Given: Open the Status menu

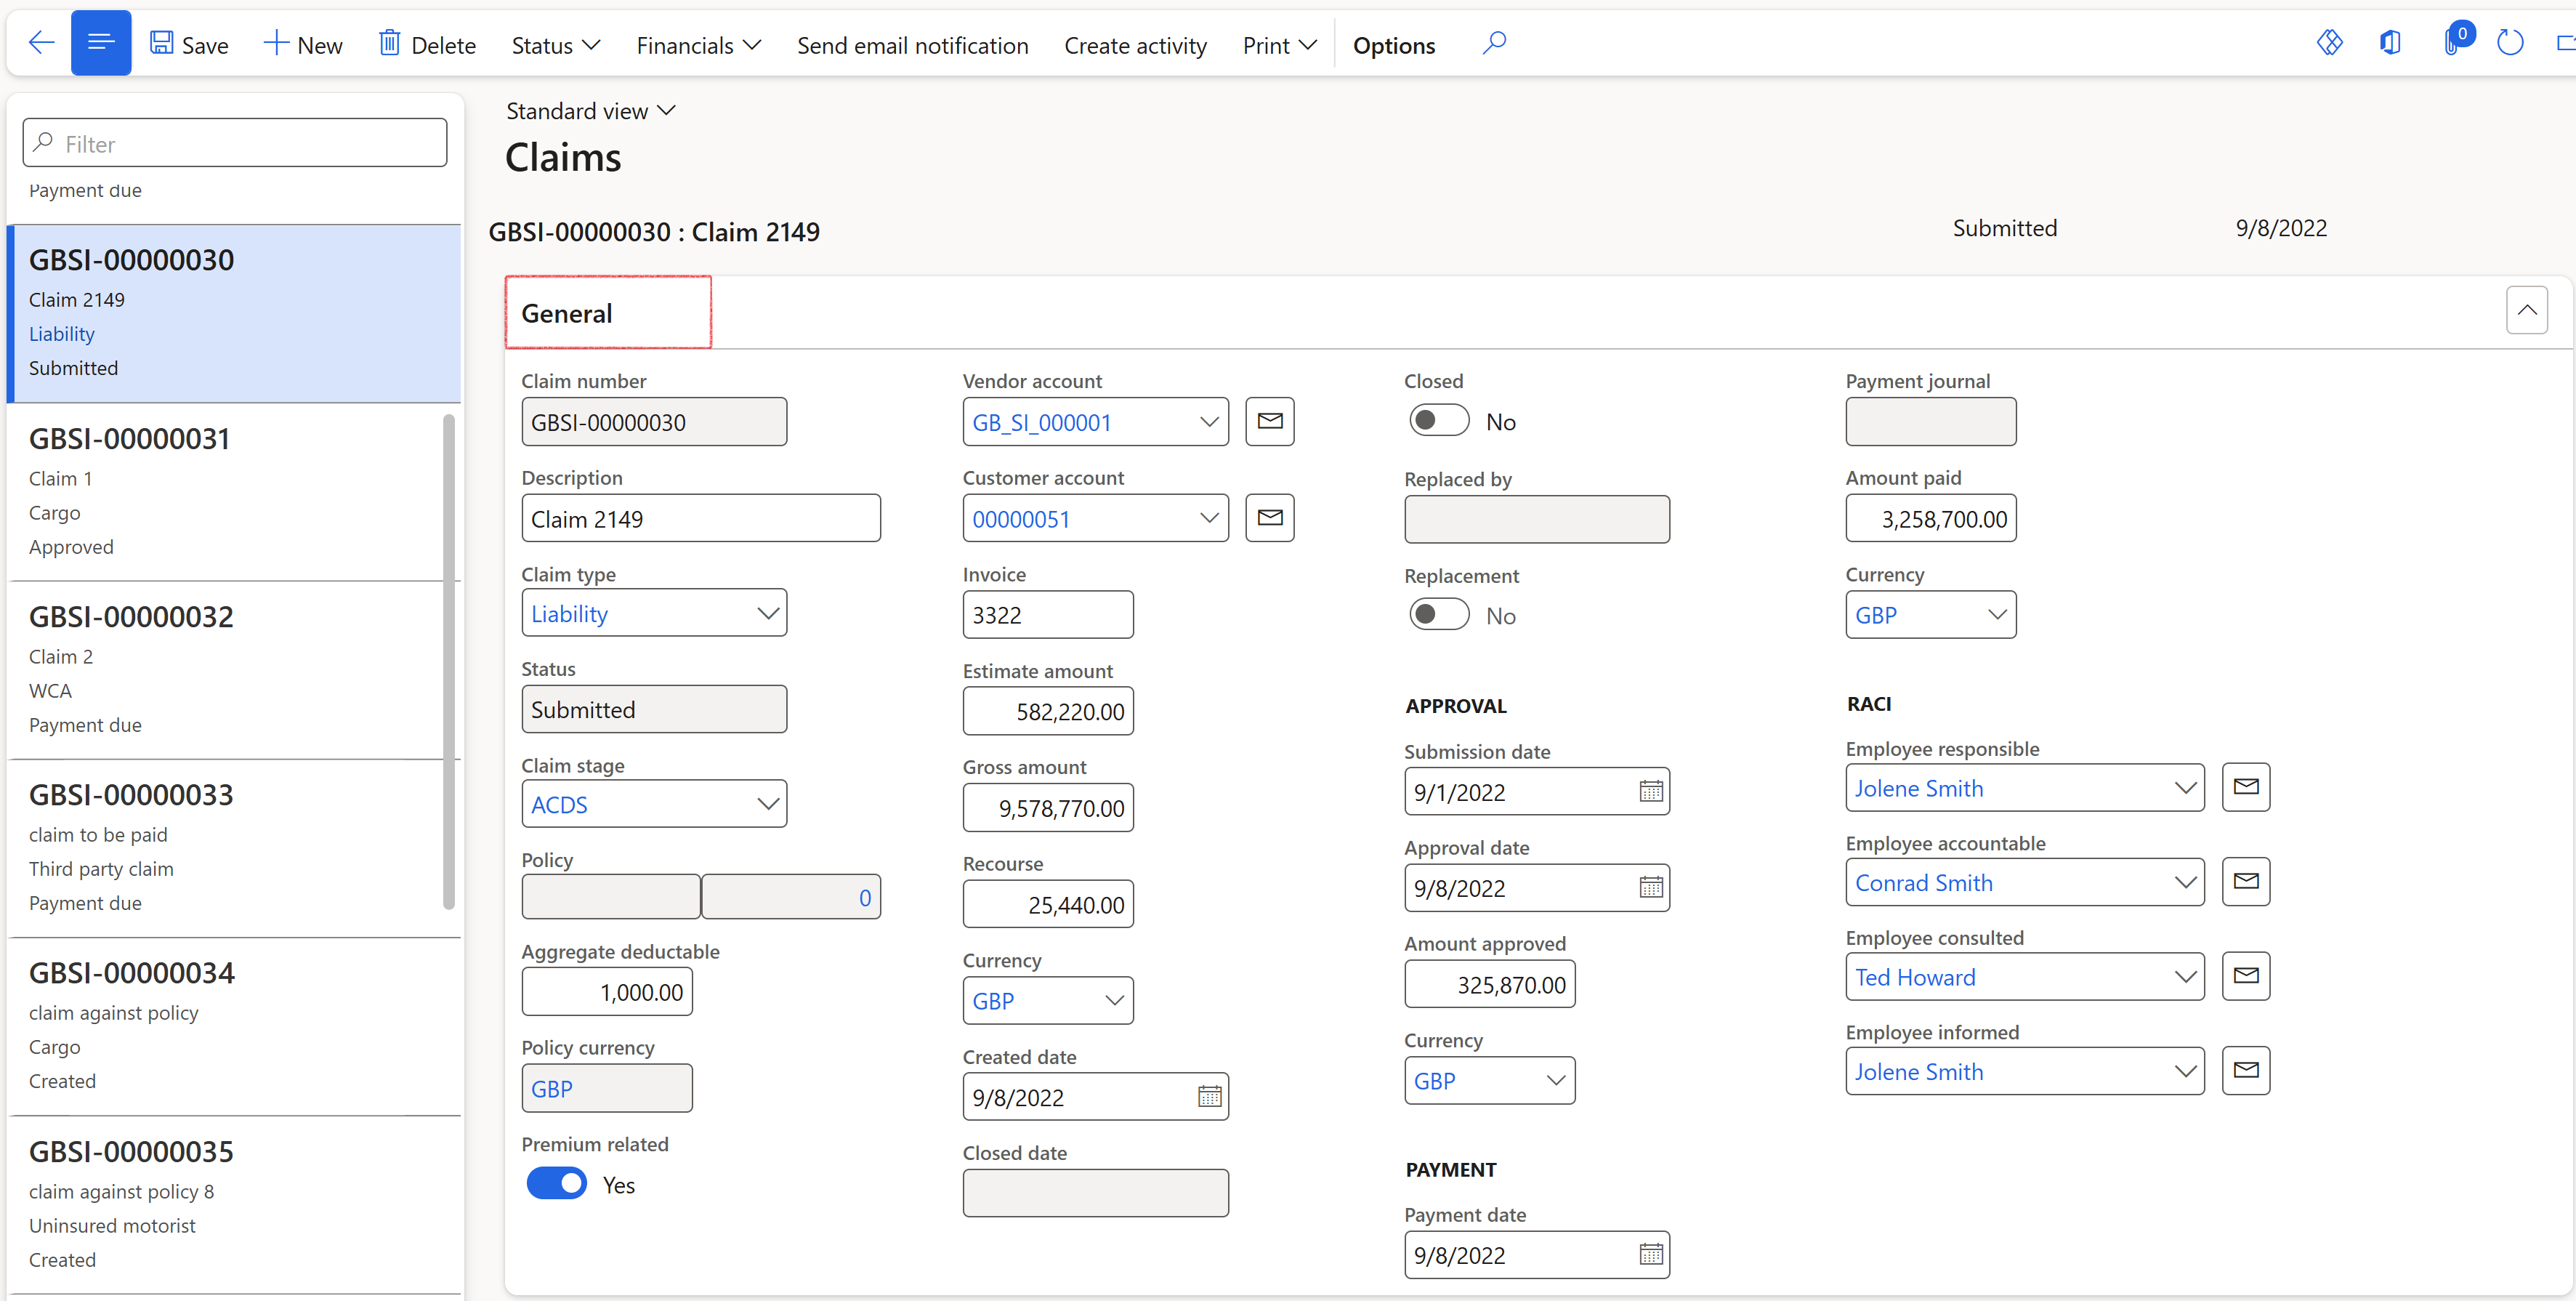Looking at the screenshot, I should coord(555,45).
